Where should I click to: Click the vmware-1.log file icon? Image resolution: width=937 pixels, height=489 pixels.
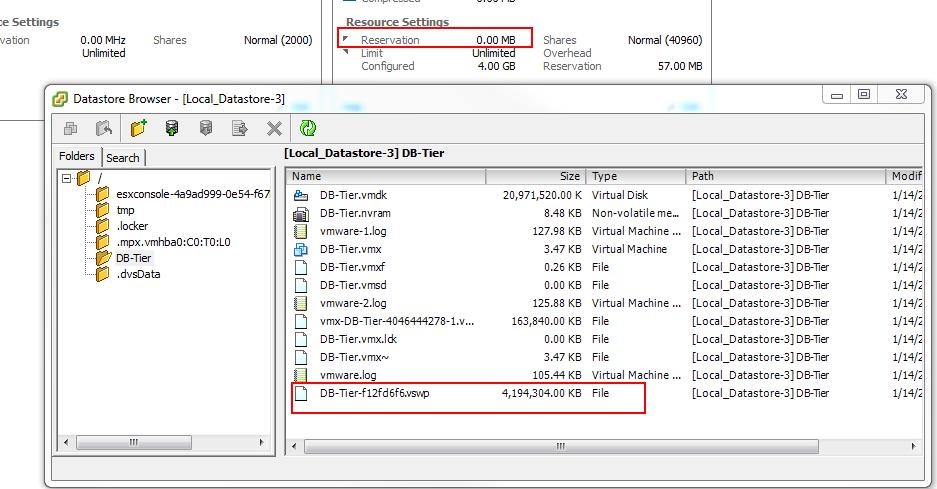(x=301, y=231)
